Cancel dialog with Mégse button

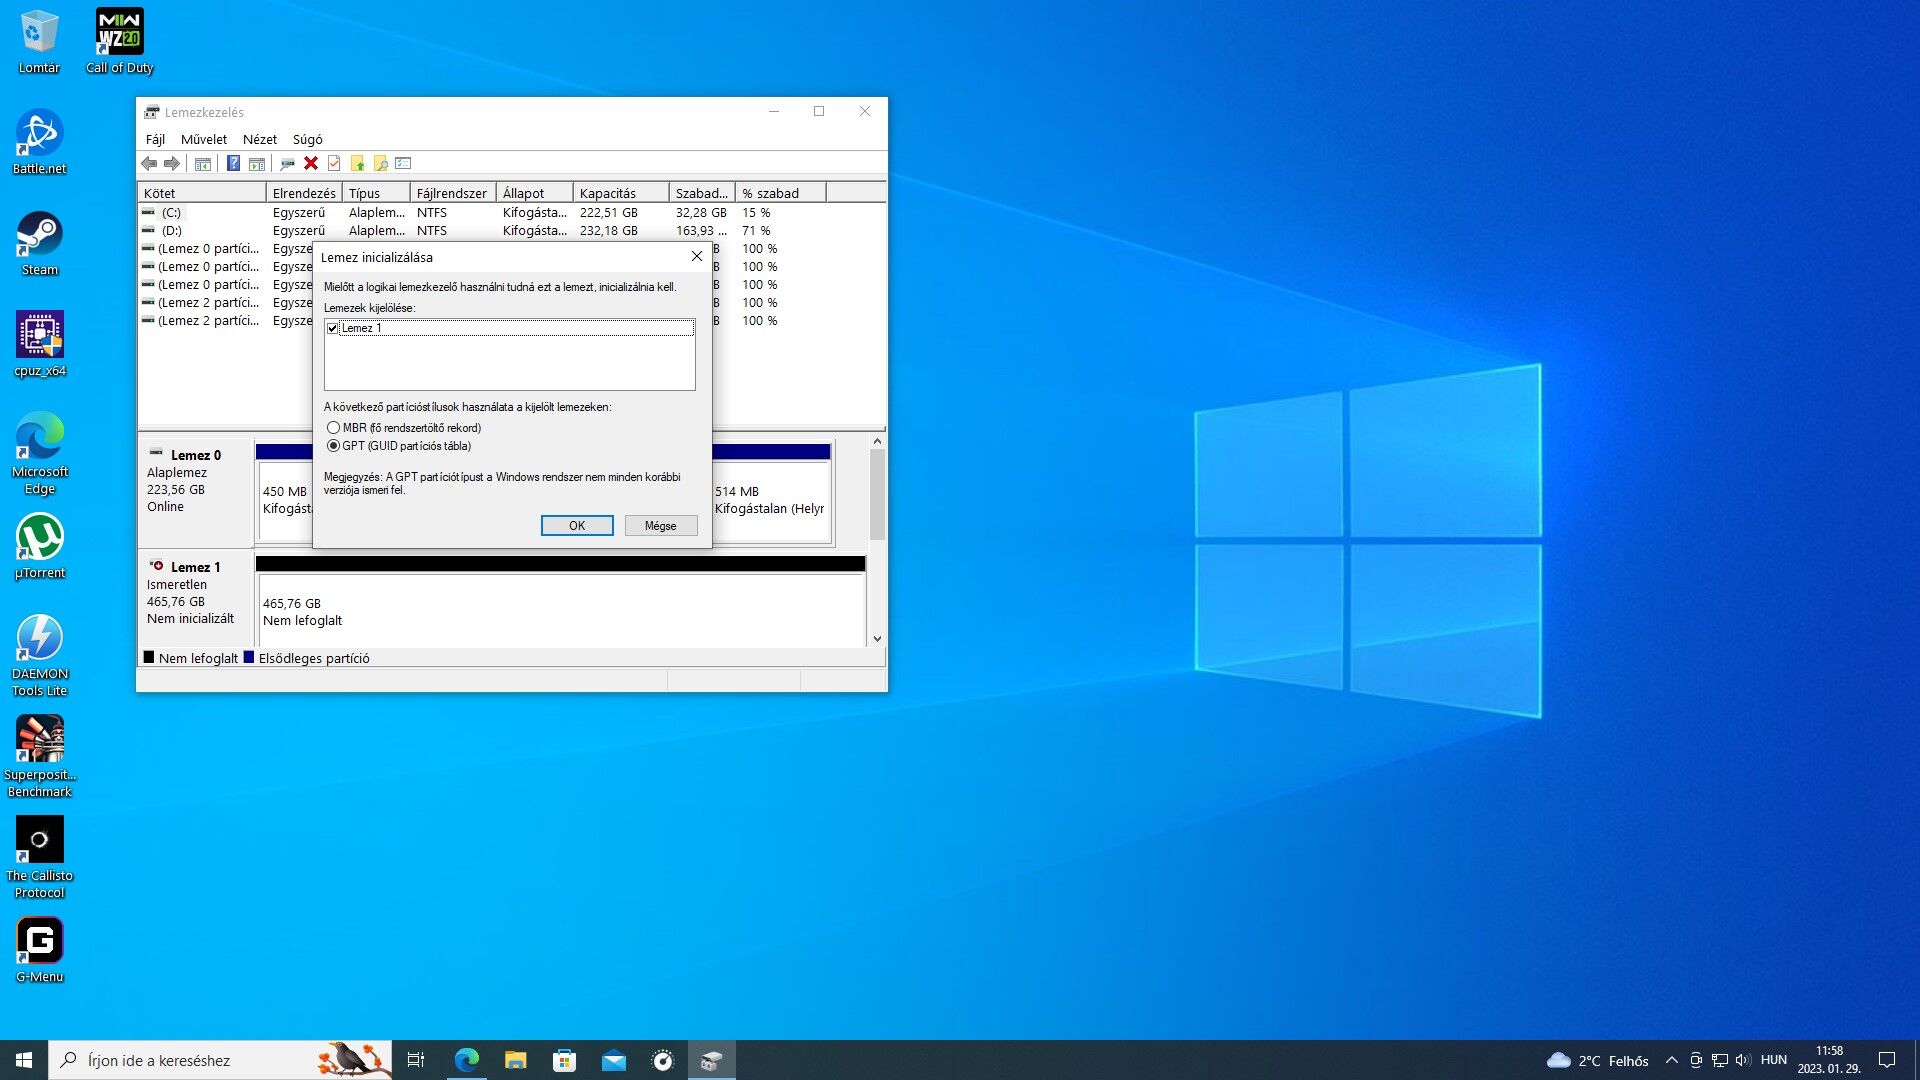click(x=660, y=526)
